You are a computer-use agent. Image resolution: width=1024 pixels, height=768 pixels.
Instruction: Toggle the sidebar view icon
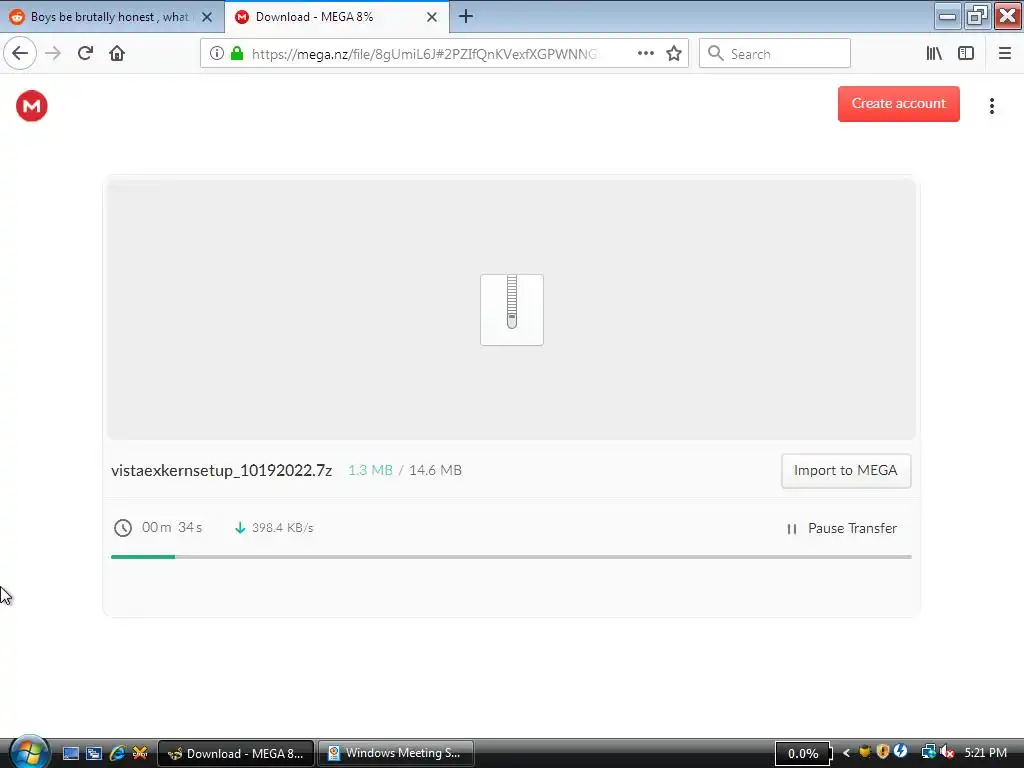pos(966,54)
